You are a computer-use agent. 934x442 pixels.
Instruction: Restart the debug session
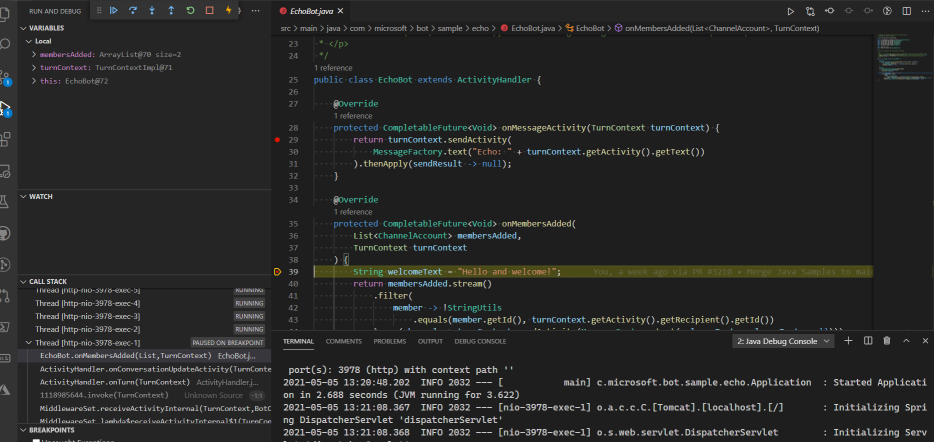190,10
